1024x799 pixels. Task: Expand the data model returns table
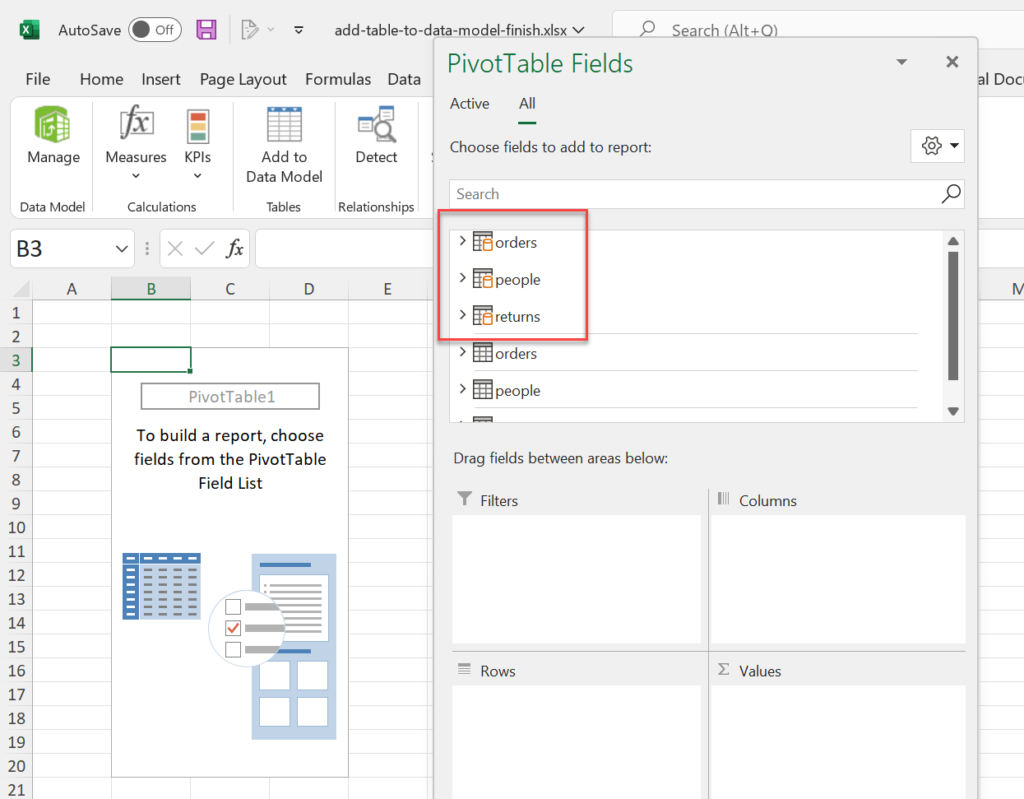click(x=462, y=316)
